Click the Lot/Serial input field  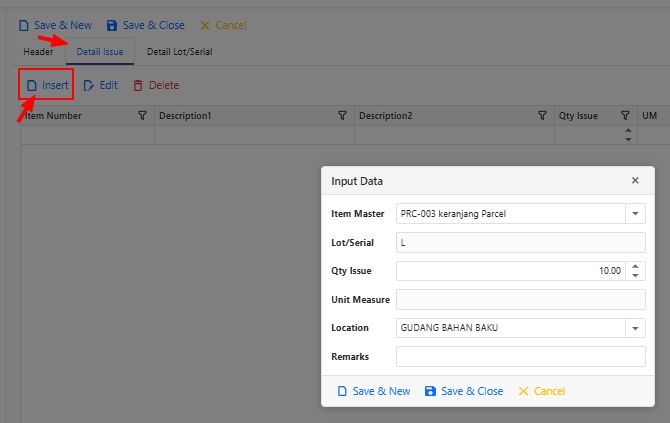(x=520, y=243)
